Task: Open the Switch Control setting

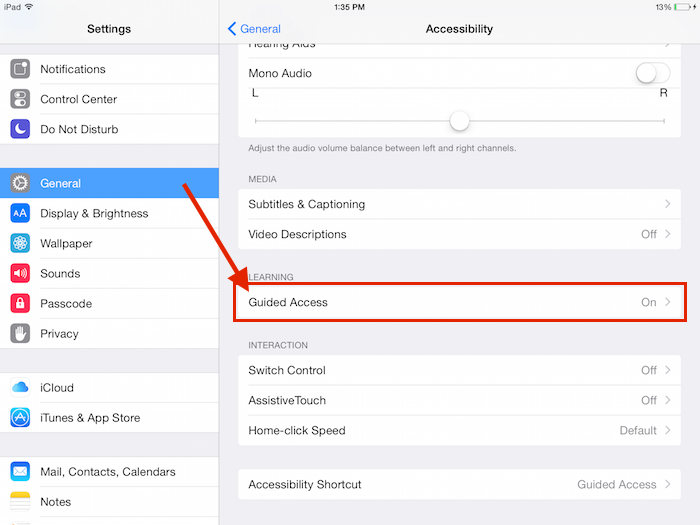Action: [x=459, y=370]
